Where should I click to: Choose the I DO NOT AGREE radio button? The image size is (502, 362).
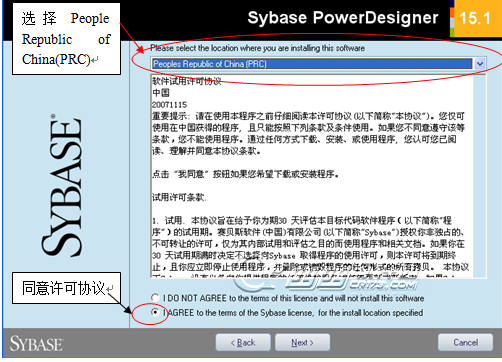[155, 297]
